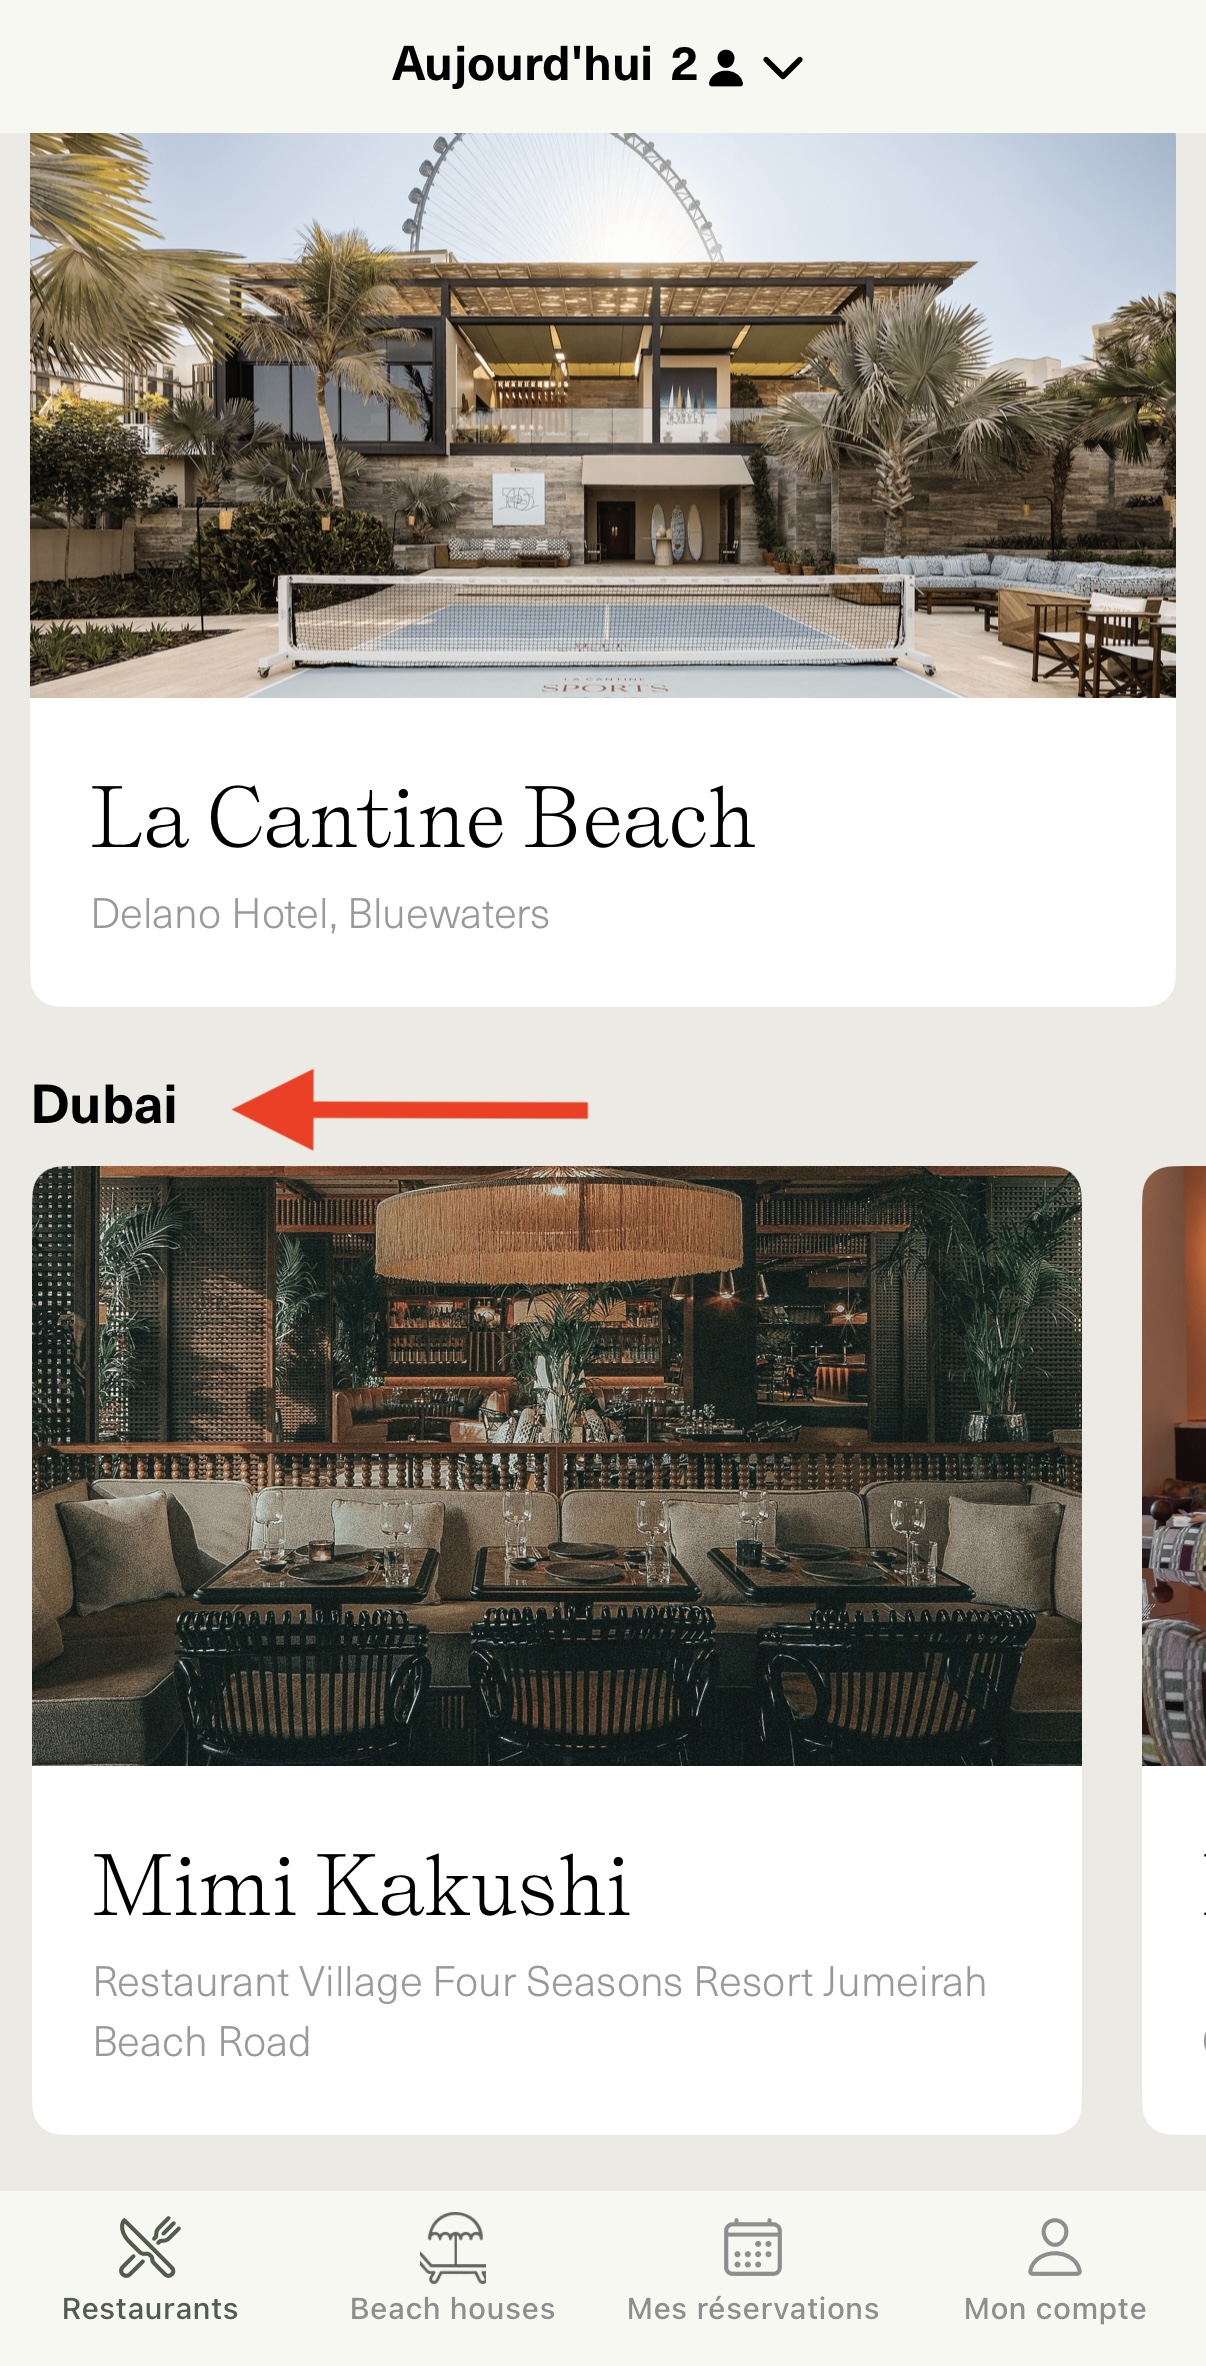Tap the person icon for Mon compte
The image size is (1206, 2366).
click(x=1055, y=2246)
